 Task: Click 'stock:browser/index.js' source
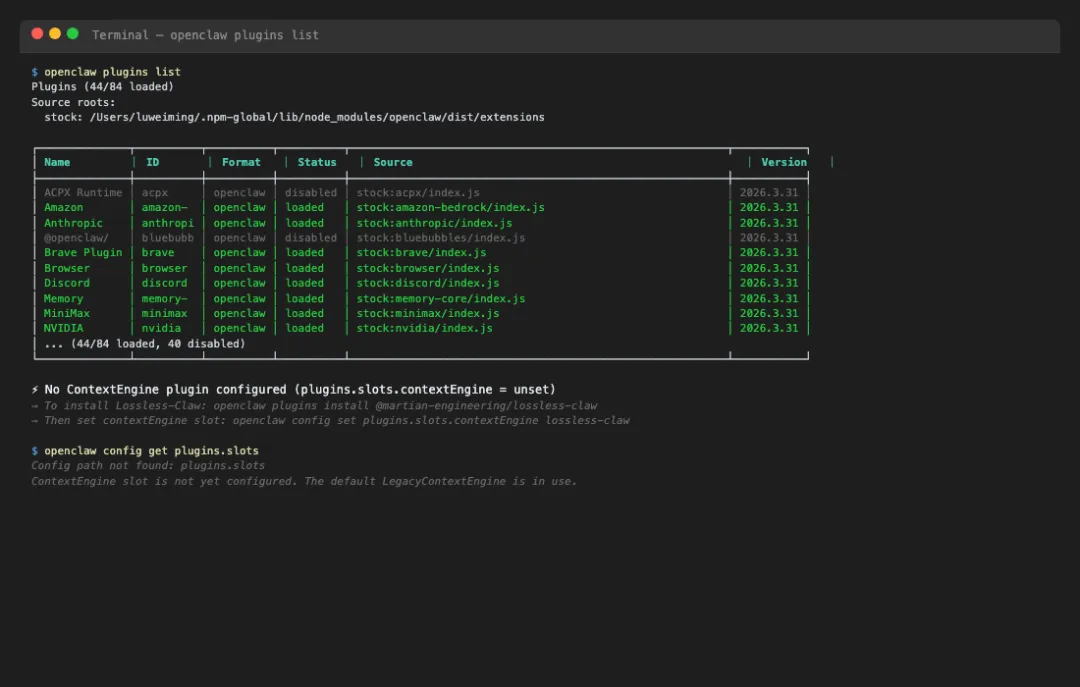[428, 268]
